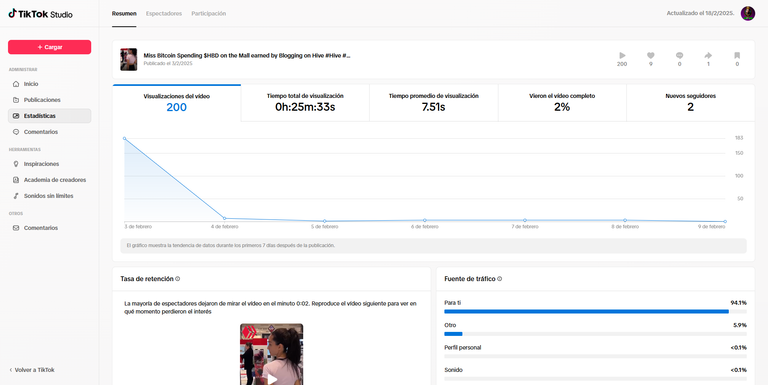
Task: Click the 5 de febrero data point
Action: tap(325, 221)
